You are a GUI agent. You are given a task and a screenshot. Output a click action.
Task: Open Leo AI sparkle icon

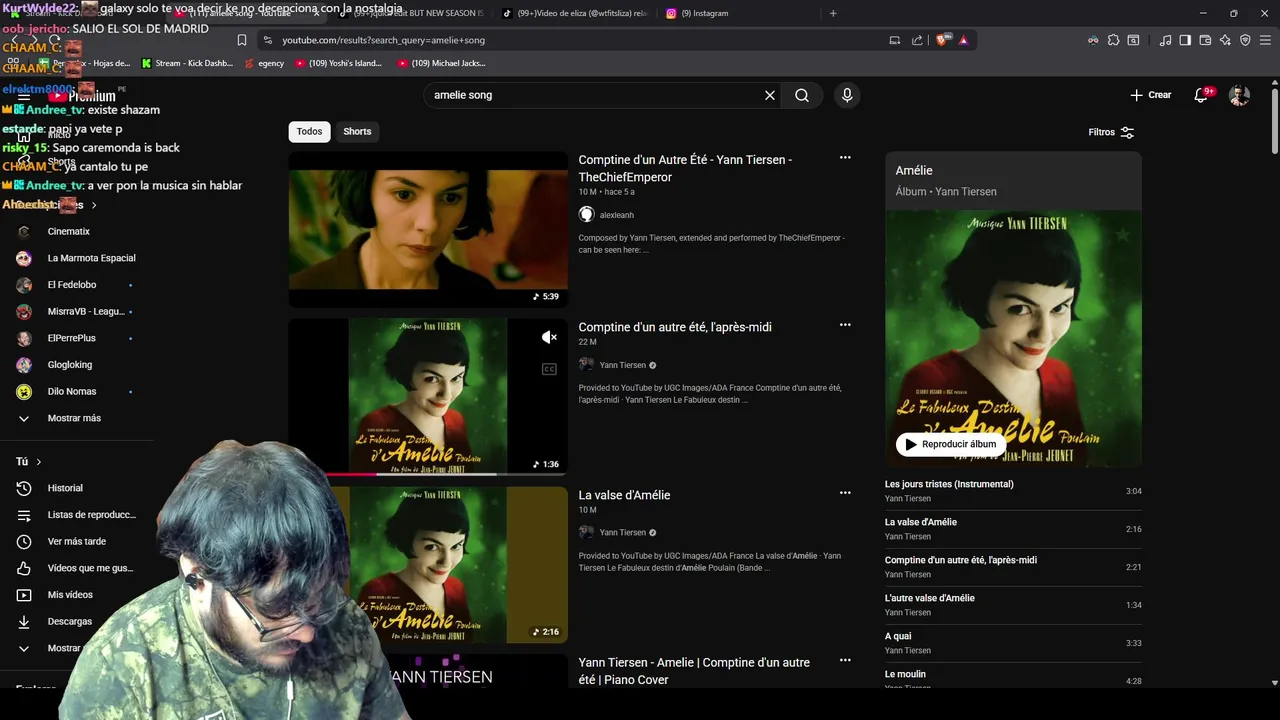coord(1225,40)
